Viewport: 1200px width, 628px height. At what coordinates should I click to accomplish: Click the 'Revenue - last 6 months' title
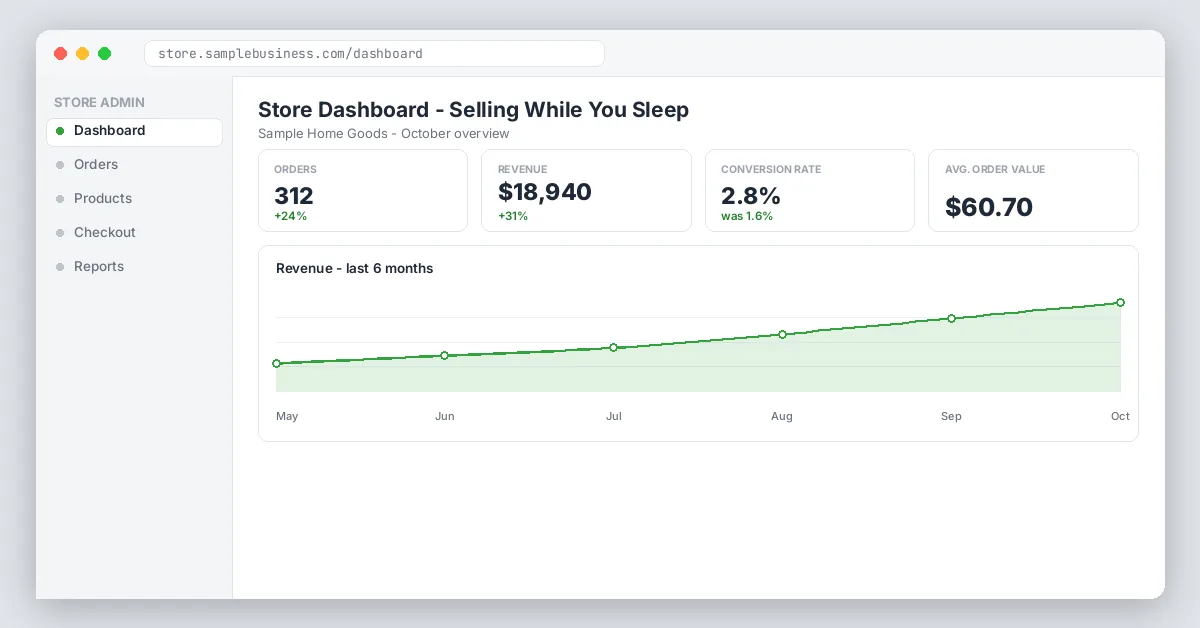tap(355, 268)
